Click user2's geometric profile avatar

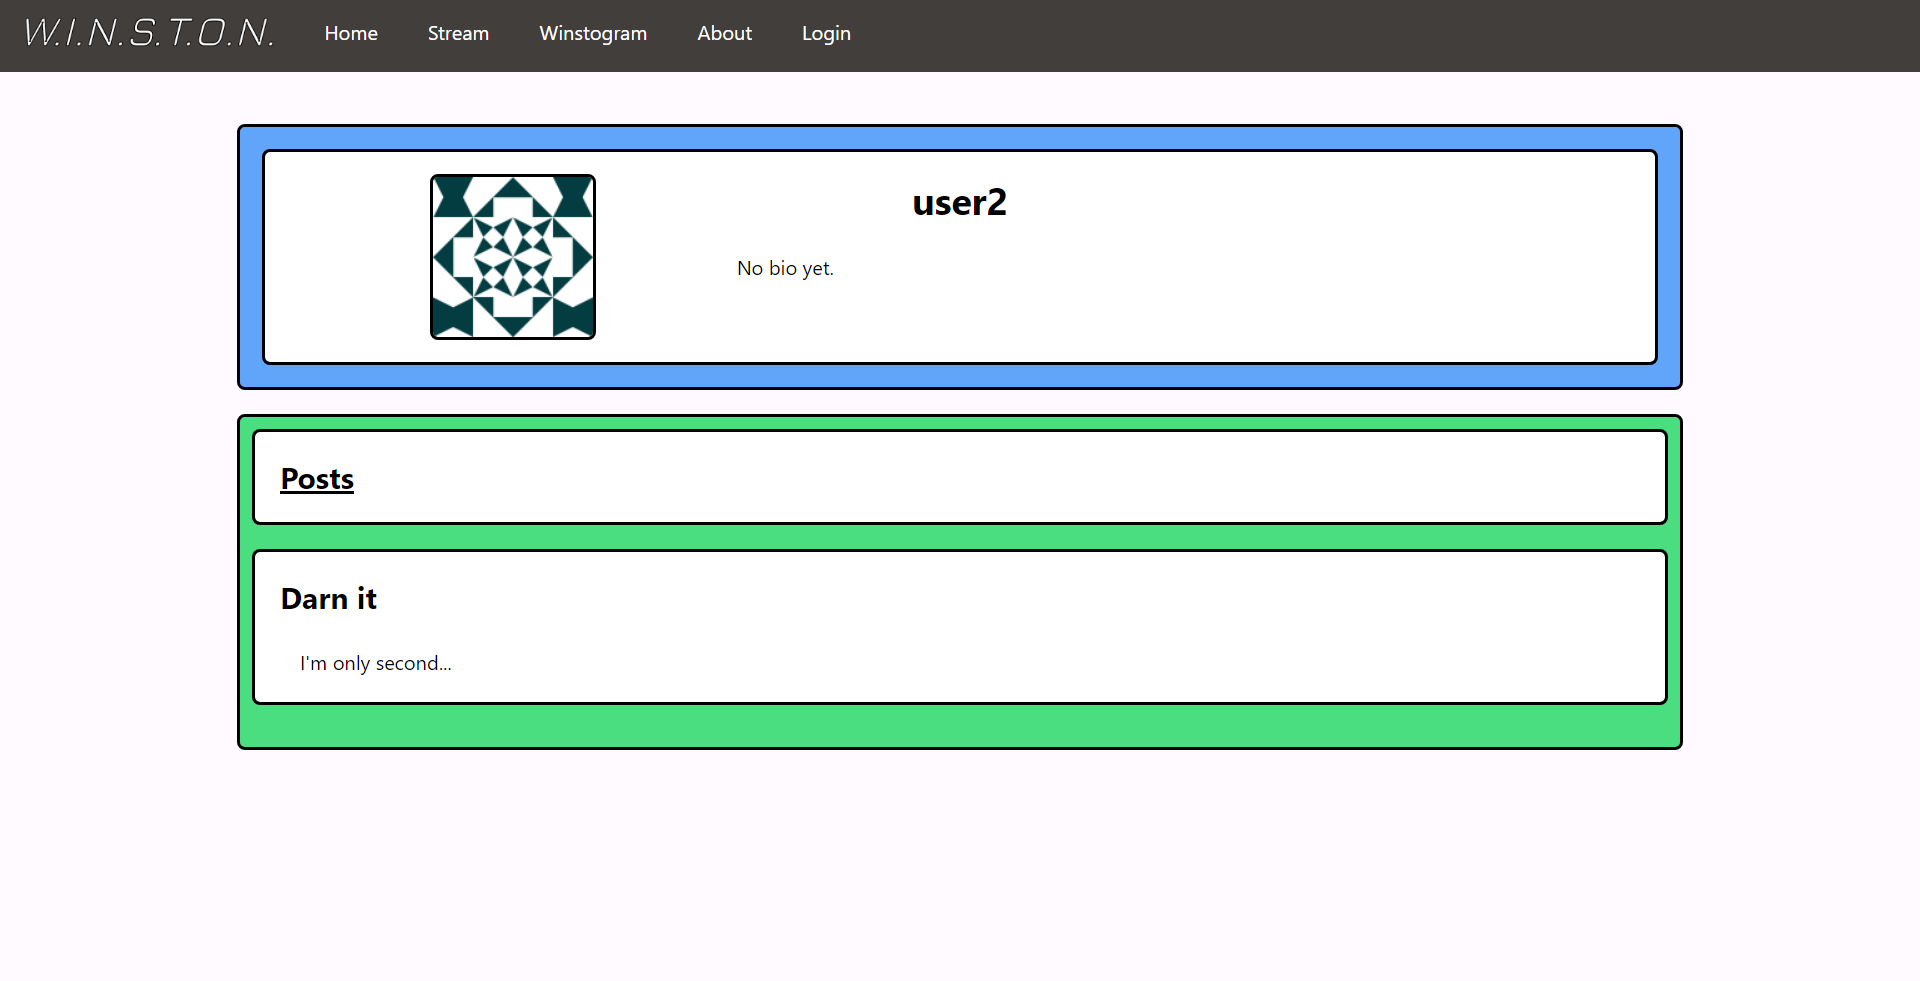513,257
